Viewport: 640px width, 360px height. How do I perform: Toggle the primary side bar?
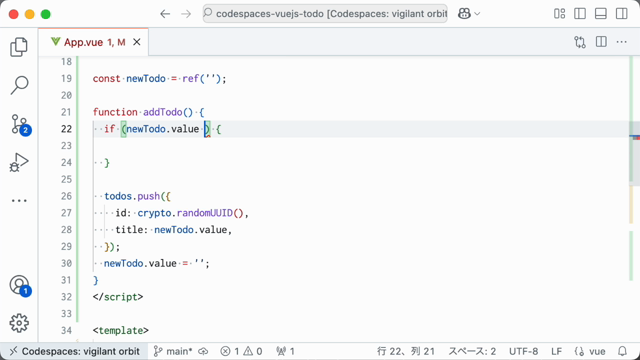click(x=580, y=14)
